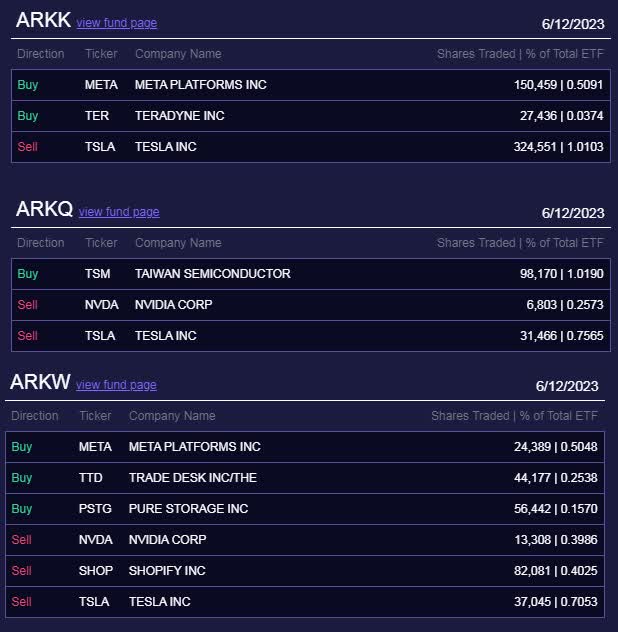
Task: Open the ARKQ view fund page link
Action: [x=119, y=212]
